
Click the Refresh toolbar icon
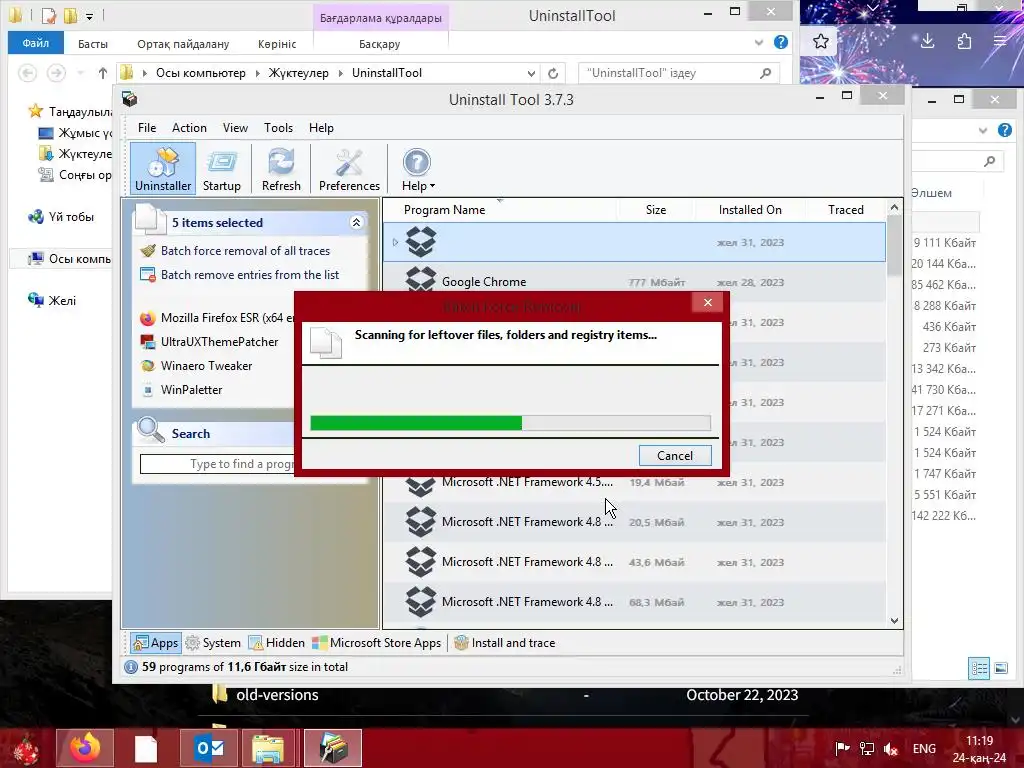[x=281, y=168]
